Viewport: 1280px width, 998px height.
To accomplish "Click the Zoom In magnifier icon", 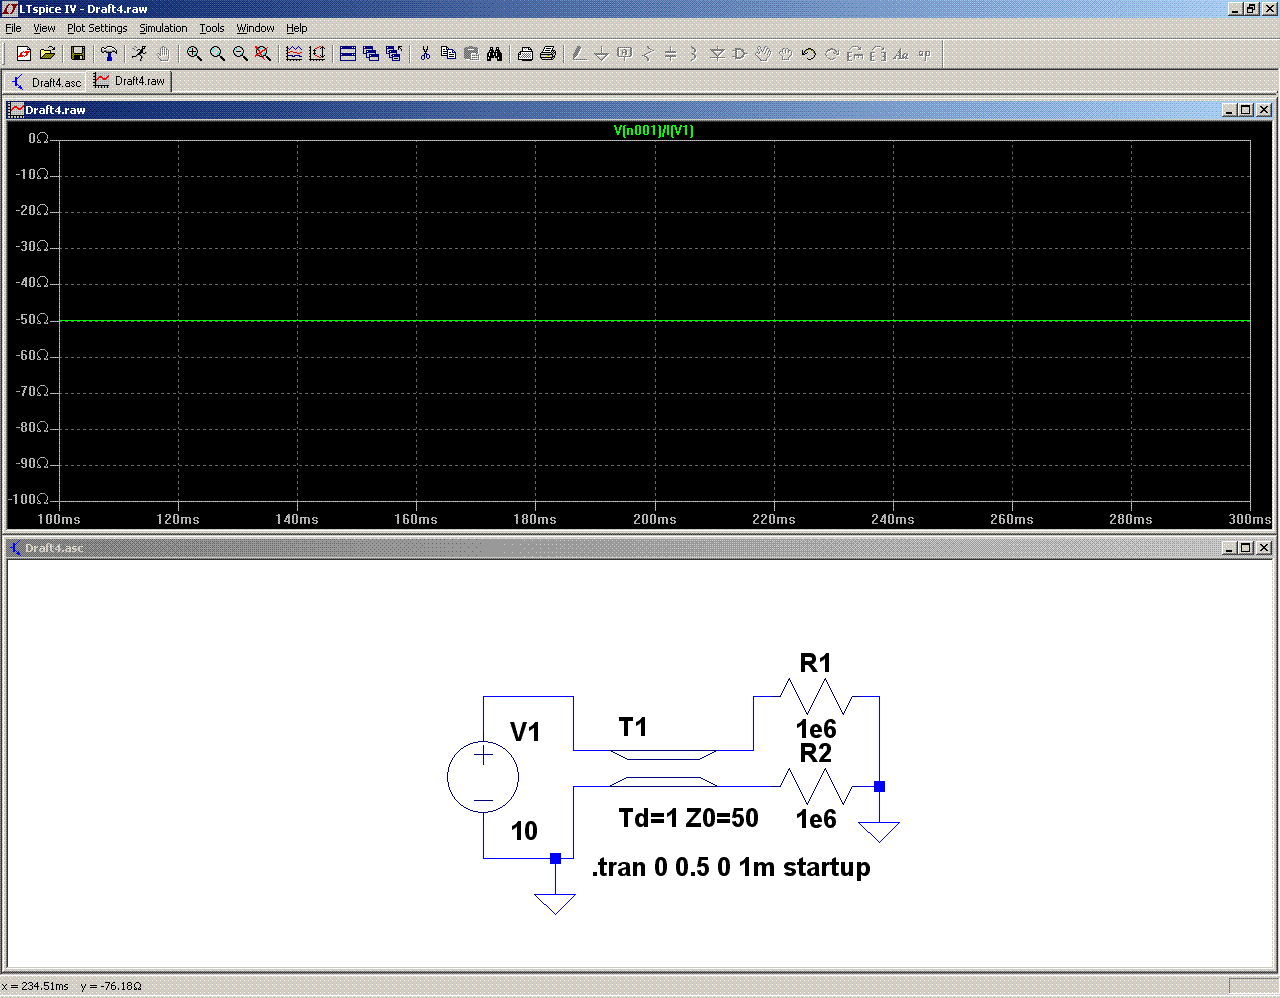I will pyautogui.click(x=194, y=54).
